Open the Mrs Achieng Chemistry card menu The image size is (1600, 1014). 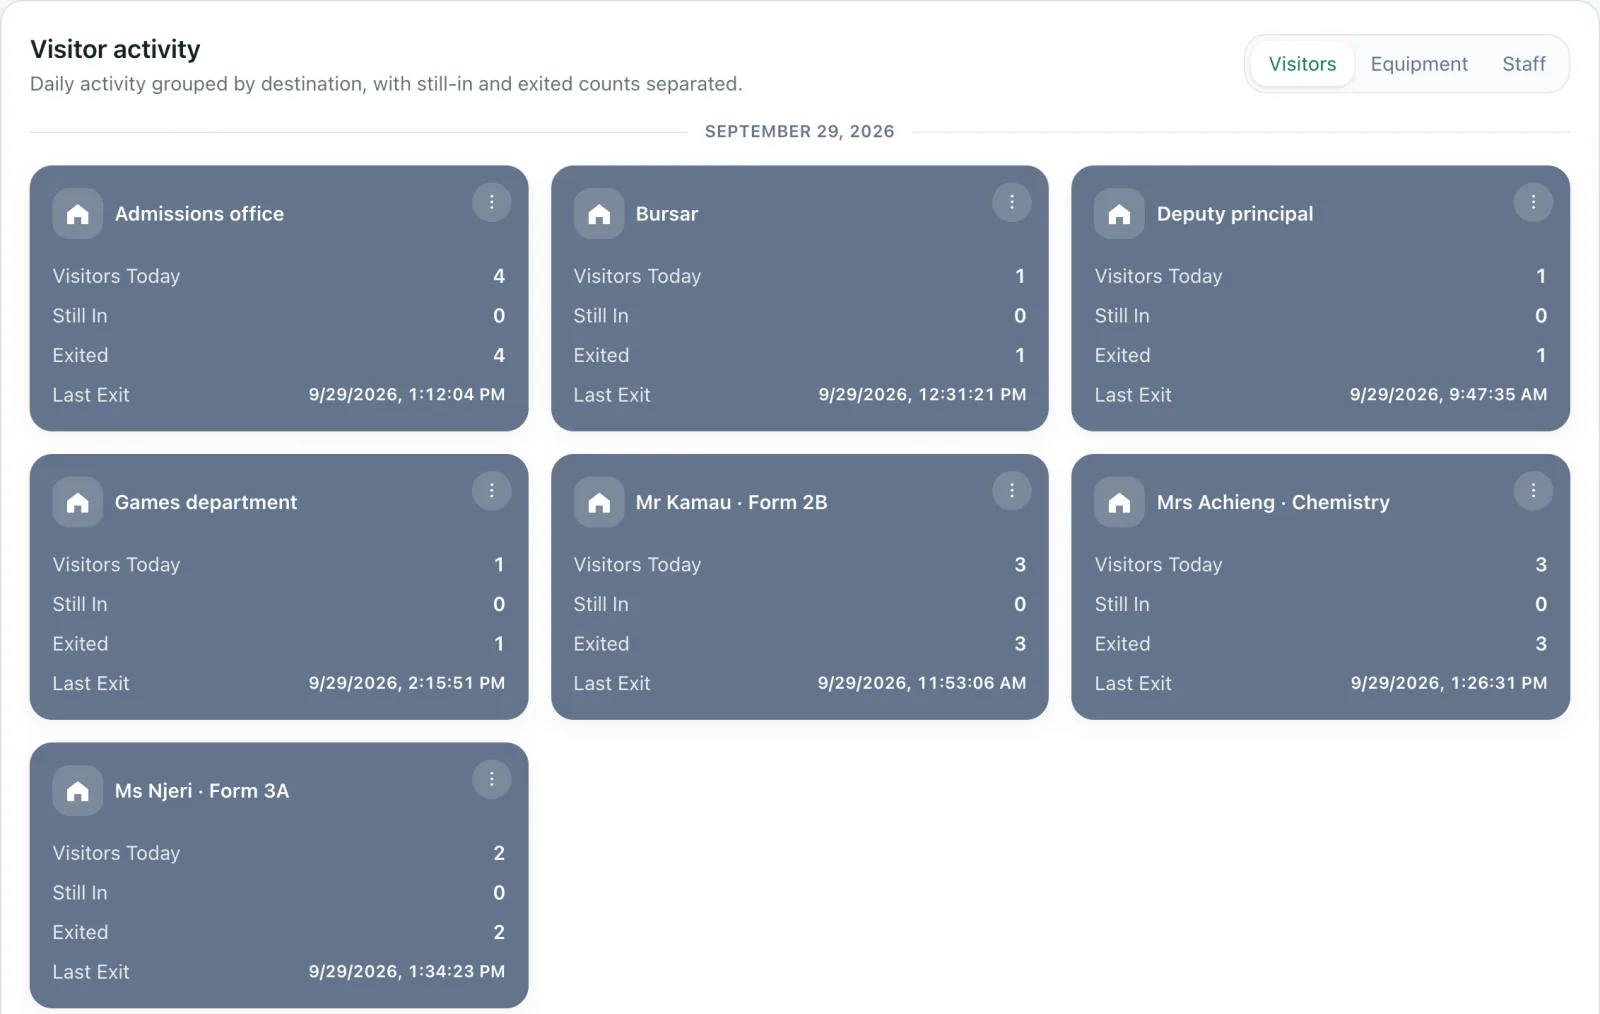coord(1533,491)
